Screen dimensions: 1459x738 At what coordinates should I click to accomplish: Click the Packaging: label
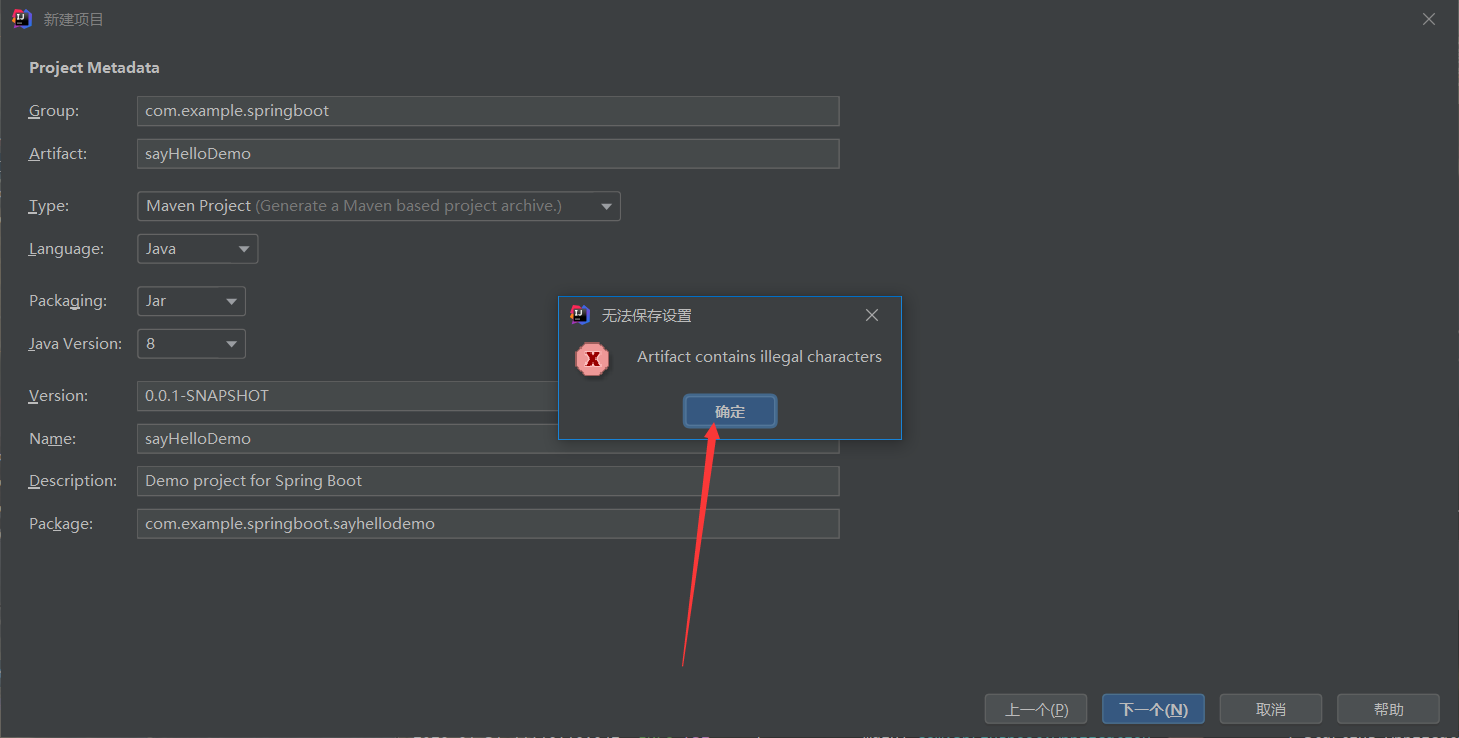pyautogui.click(x=67, y=301)
